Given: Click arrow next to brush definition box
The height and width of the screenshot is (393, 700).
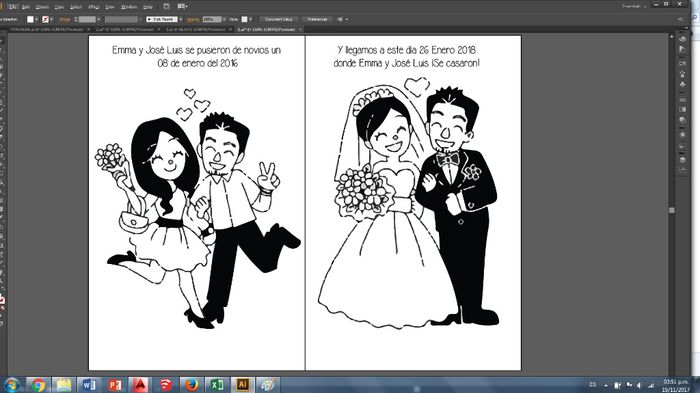Looking at the screenshot, I should pyautogui.click(x=180, y=19).
